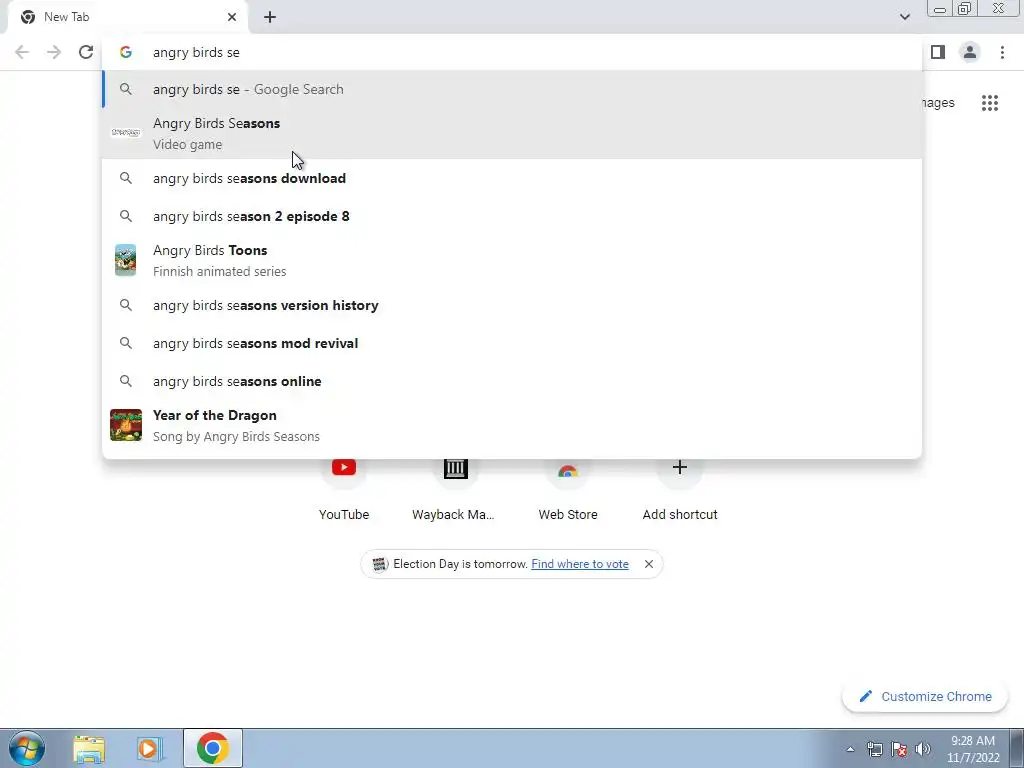The width and height of the screenshot is (1024, 768).
Task: Click the search magnifier beside 'seasons download'
Action: tap(125, 178)
